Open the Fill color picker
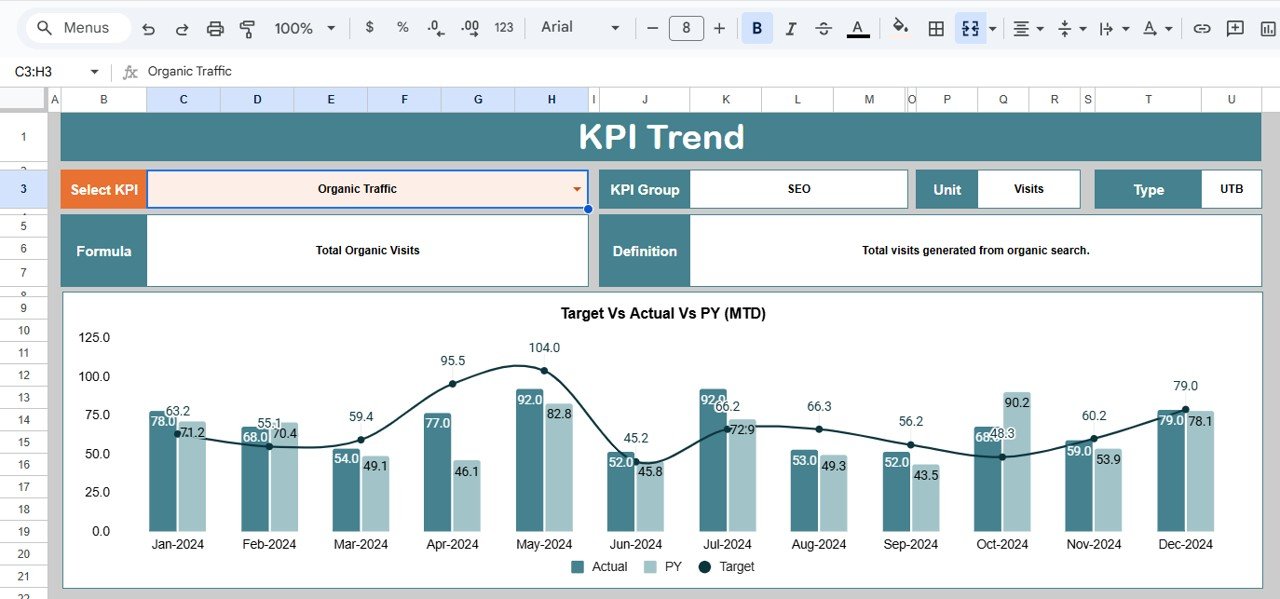Image resolution: width=1280 pixels, height=599 pixels. (900, 28)
